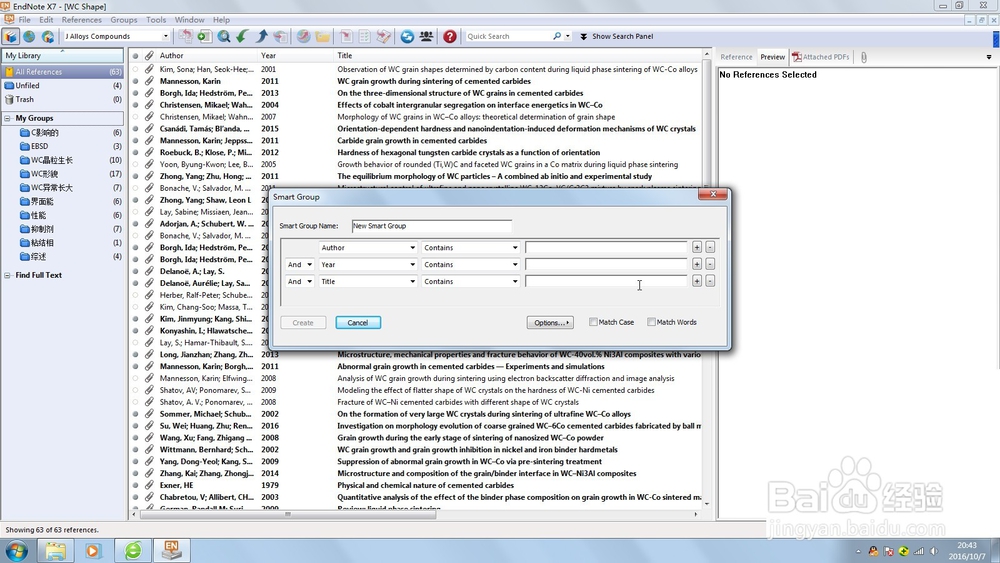The height and width of the screenshot is (563, 1000).
Task: Click the Open File folder icon
Action: pos(323,36)
